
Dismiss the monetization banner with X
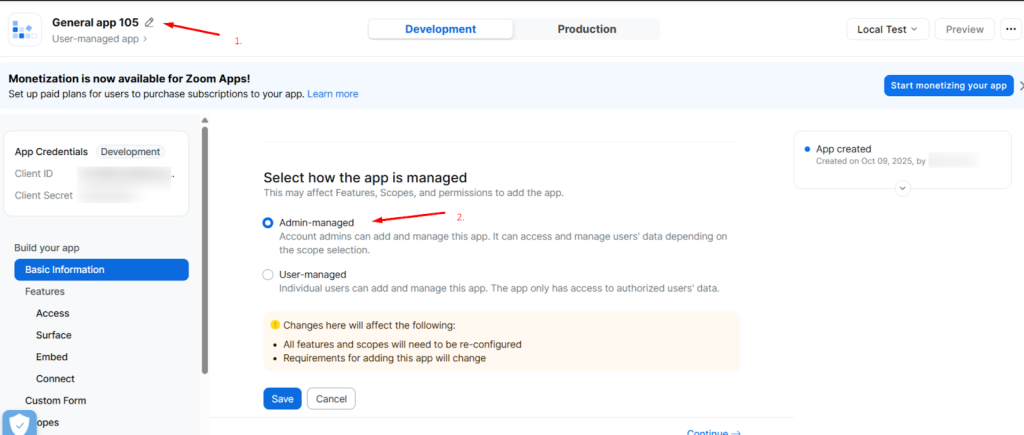pos(1020,86)
